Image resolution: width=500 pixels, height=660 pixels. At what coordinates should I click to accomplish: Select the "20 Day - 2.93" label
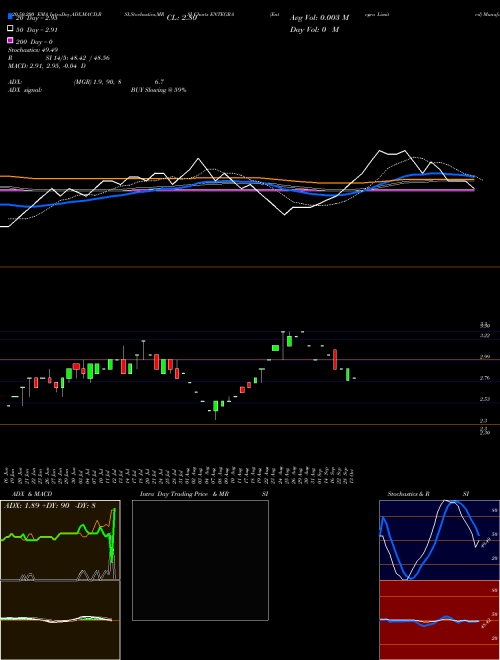(36, 18)
